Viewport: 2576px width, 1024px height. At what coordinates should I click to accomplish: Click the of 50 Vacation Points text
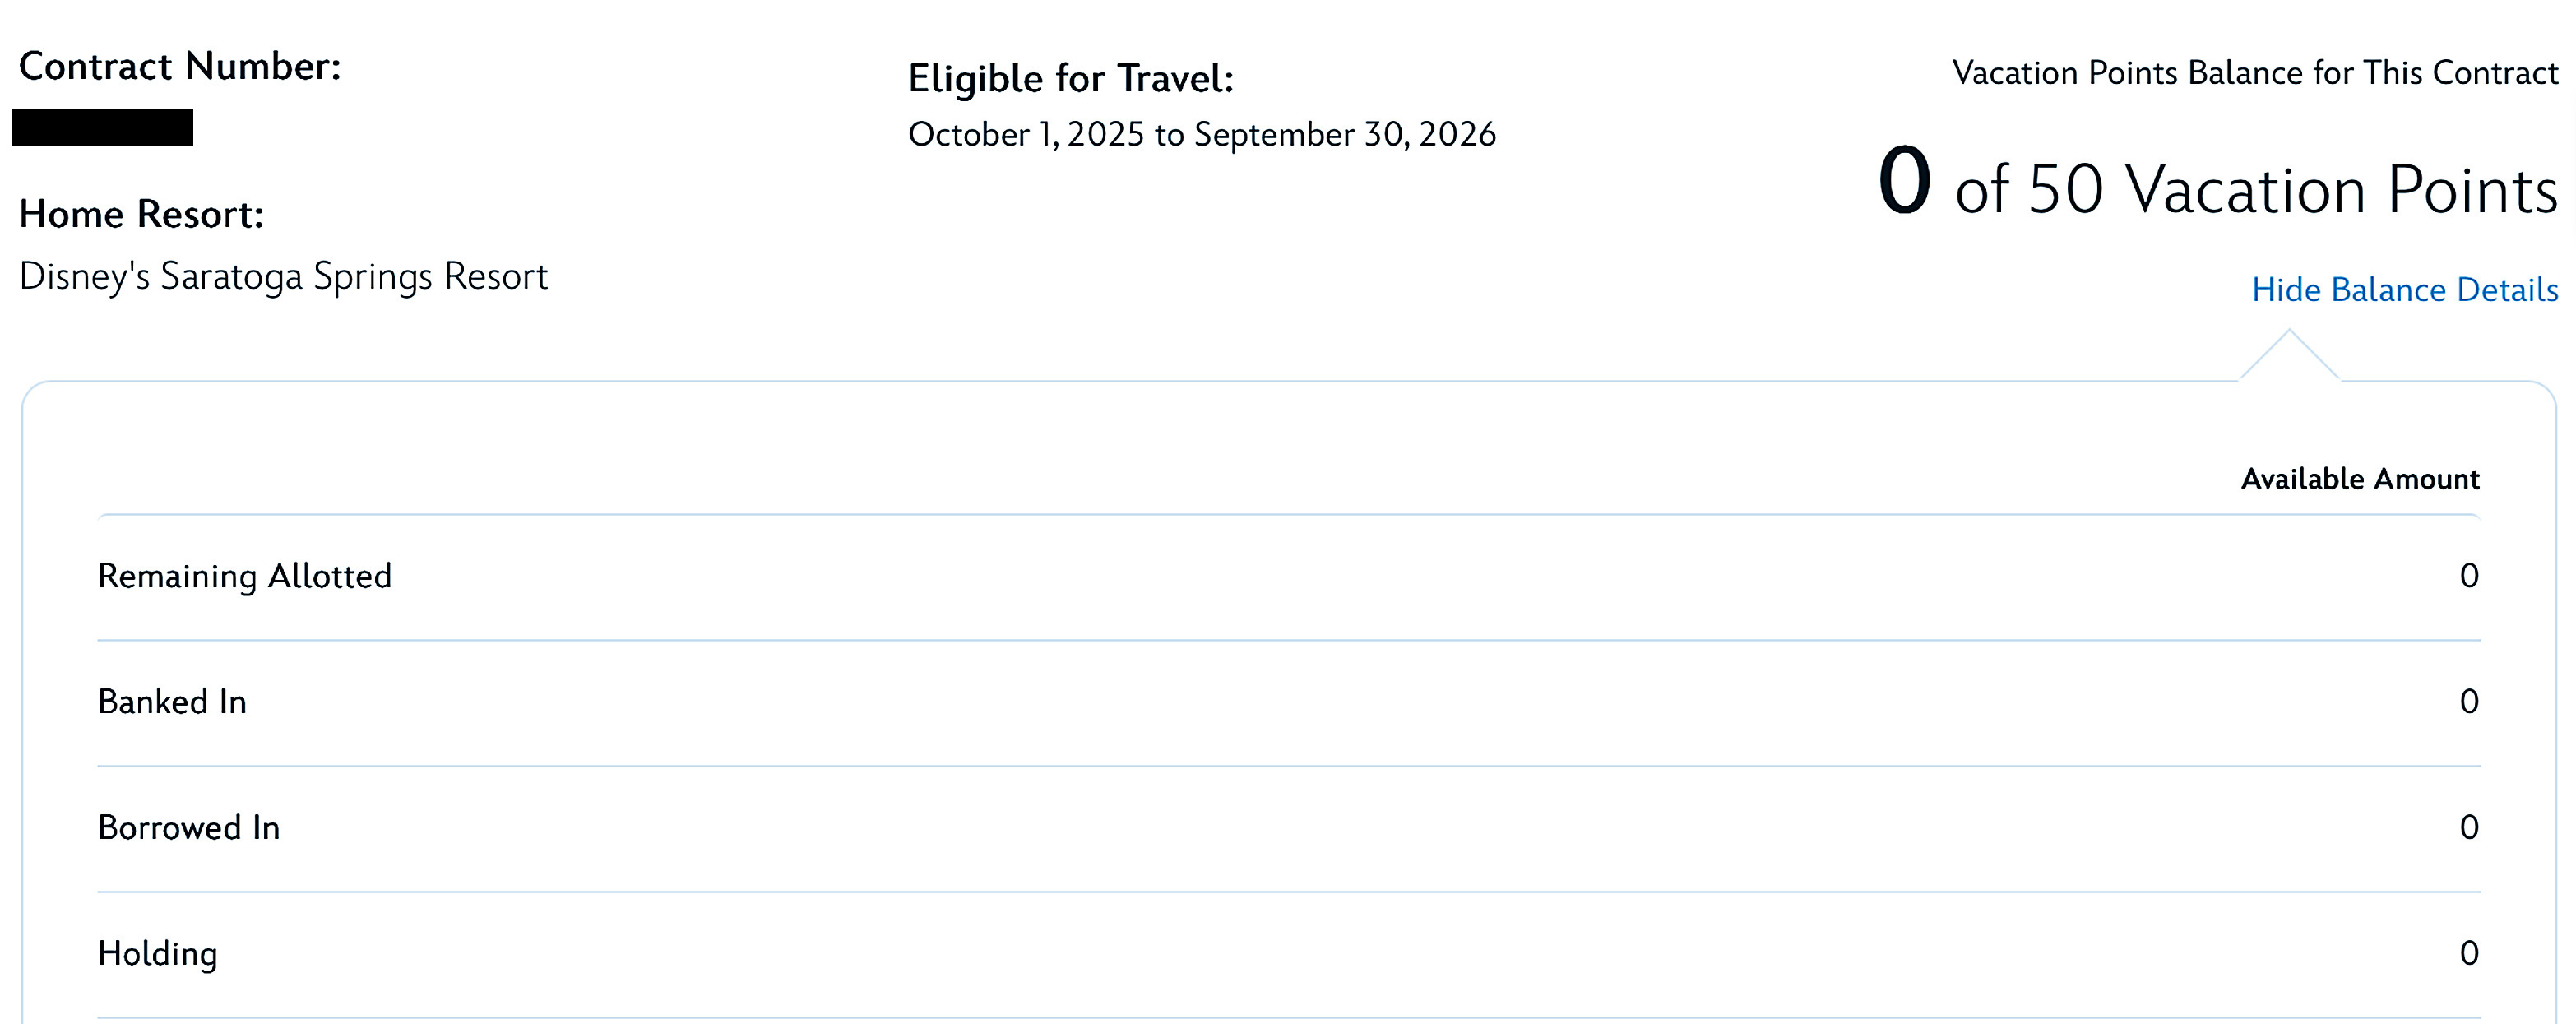tap(2256, 190)
